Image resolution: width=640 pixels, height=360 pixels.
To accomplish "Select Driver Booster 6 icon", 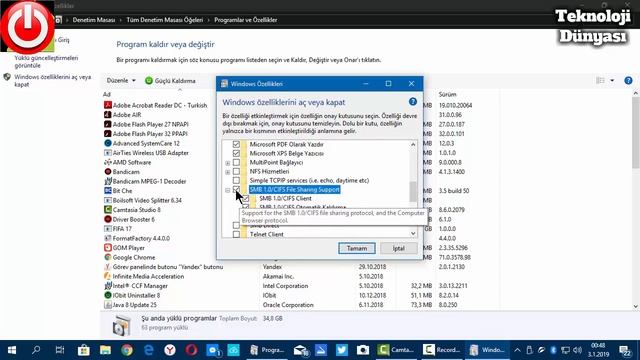I will point(108,219).
